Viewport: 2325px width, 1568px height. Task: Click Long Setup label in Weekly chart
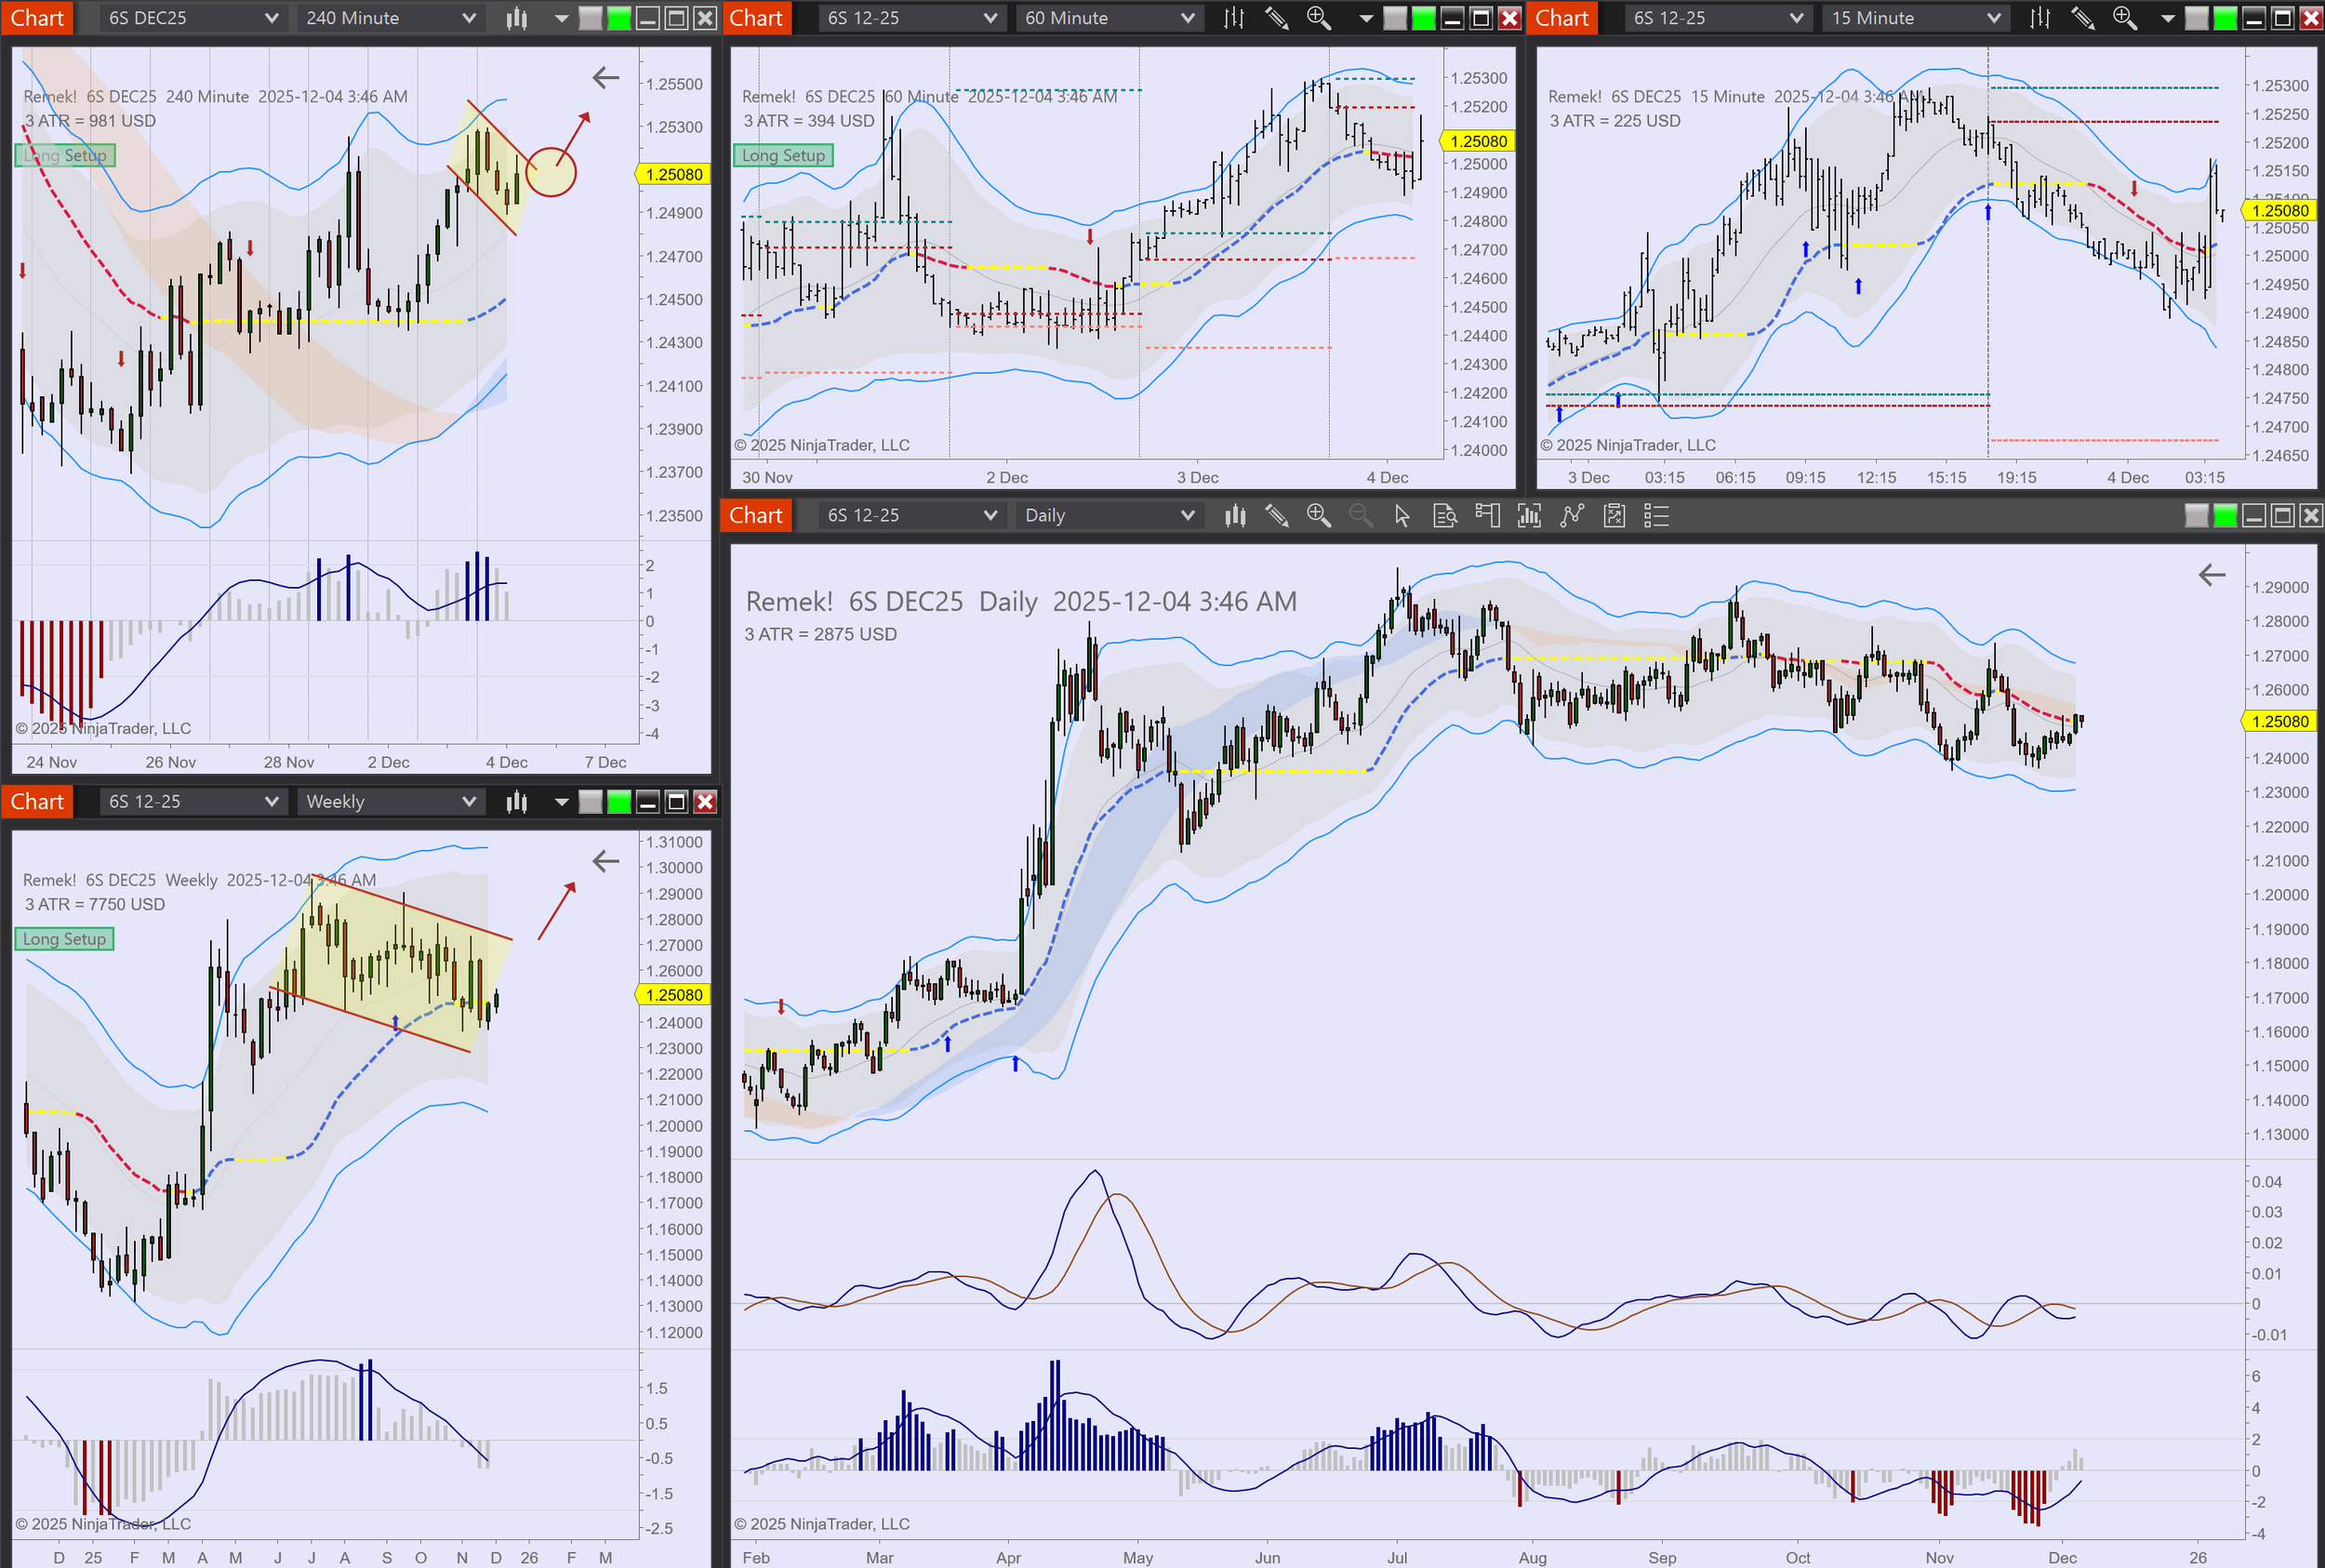[x=65, y=939]
